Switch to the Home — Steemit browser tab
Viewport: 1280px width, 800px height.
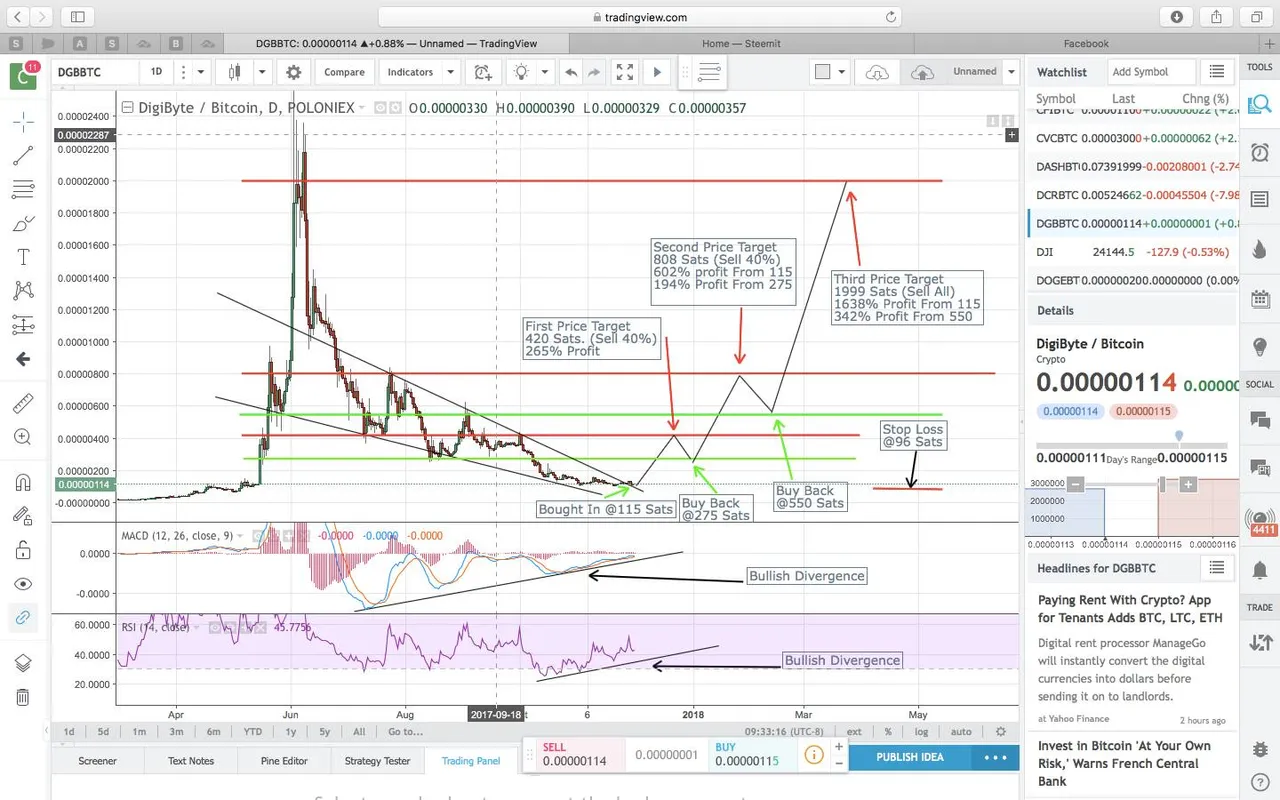(x=741, y=43)
